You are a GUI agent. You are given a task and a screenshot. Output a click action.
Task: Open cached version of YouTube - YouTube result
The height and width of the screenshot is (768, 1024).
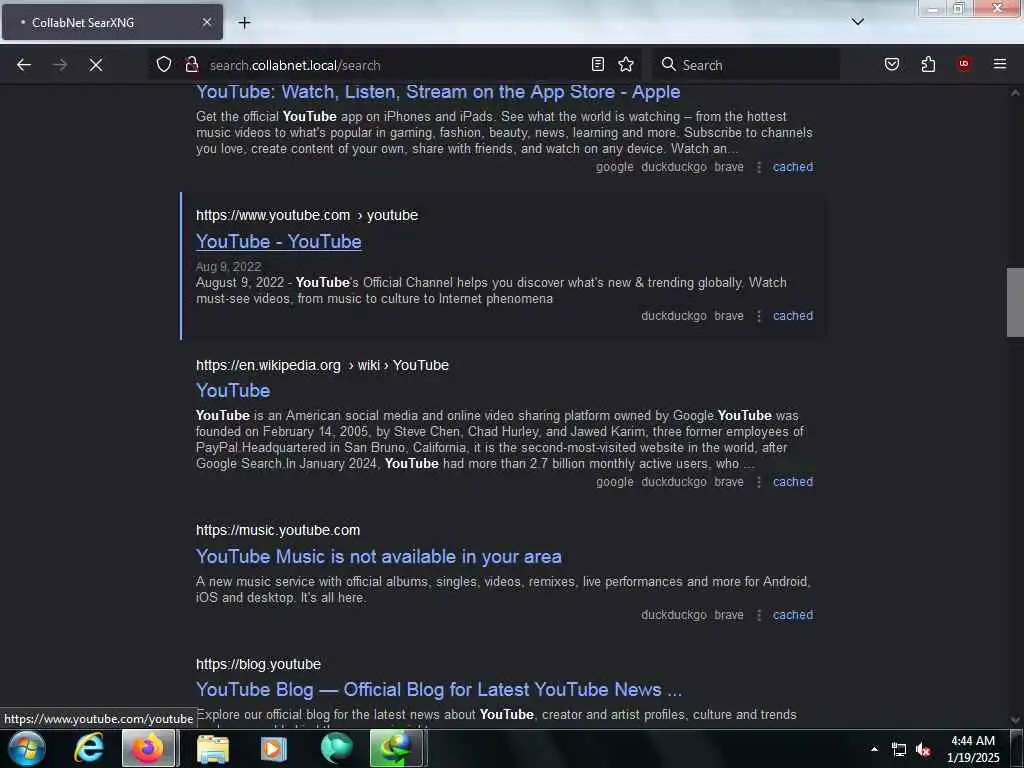tap(793, 316)
